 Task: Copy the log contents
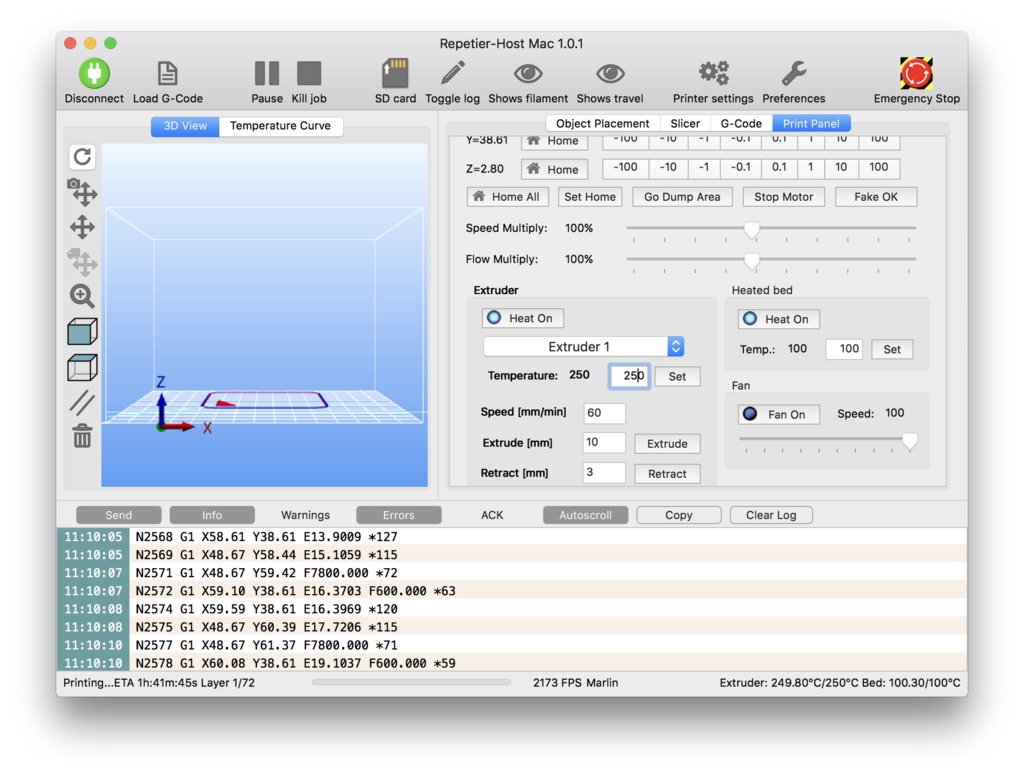click(x=679, y=515)
